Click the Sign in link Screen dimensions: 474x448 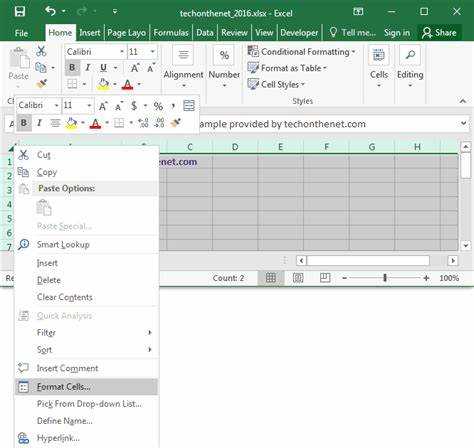pos(397,33)
